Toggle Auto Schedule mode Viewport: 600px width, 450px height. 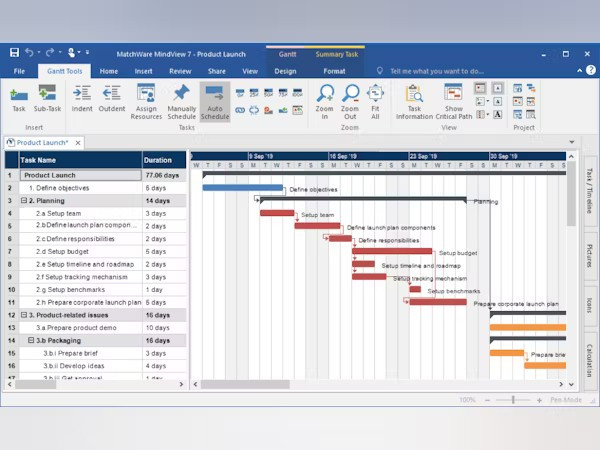(215, 102)
